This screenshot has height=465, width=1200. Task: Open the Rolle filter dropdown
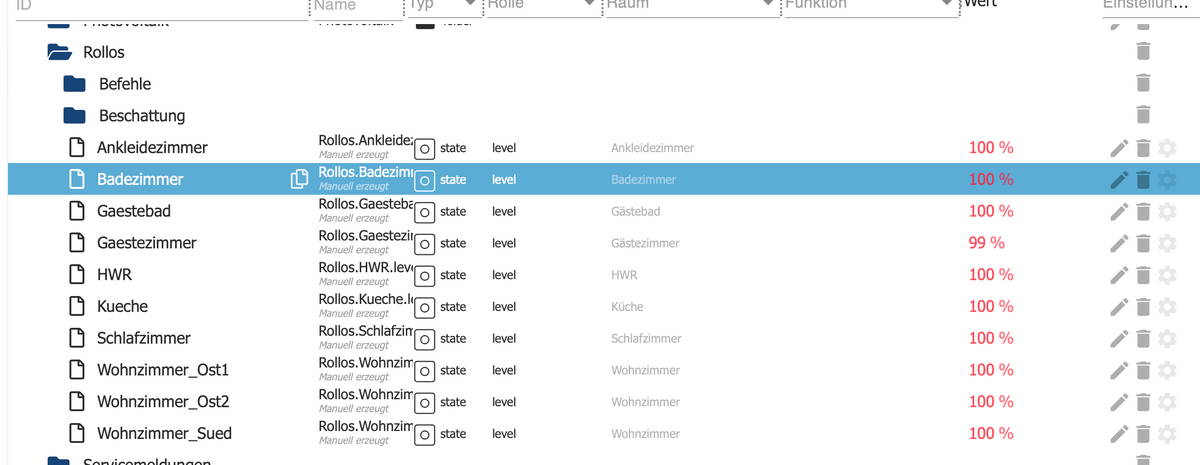[x=589, y=5]
